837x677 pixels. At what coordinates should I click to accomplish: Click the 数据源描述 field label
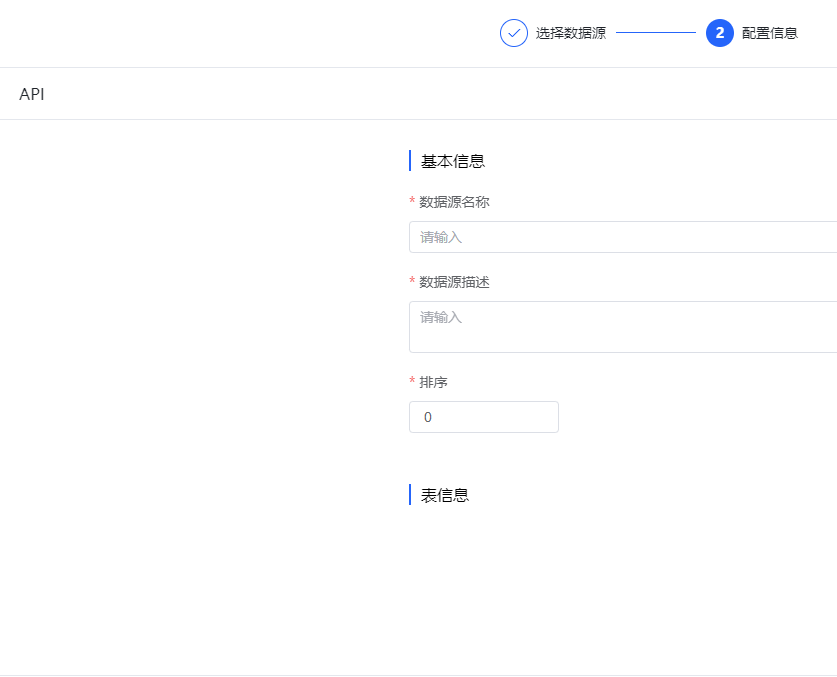[x=454, y=282]
